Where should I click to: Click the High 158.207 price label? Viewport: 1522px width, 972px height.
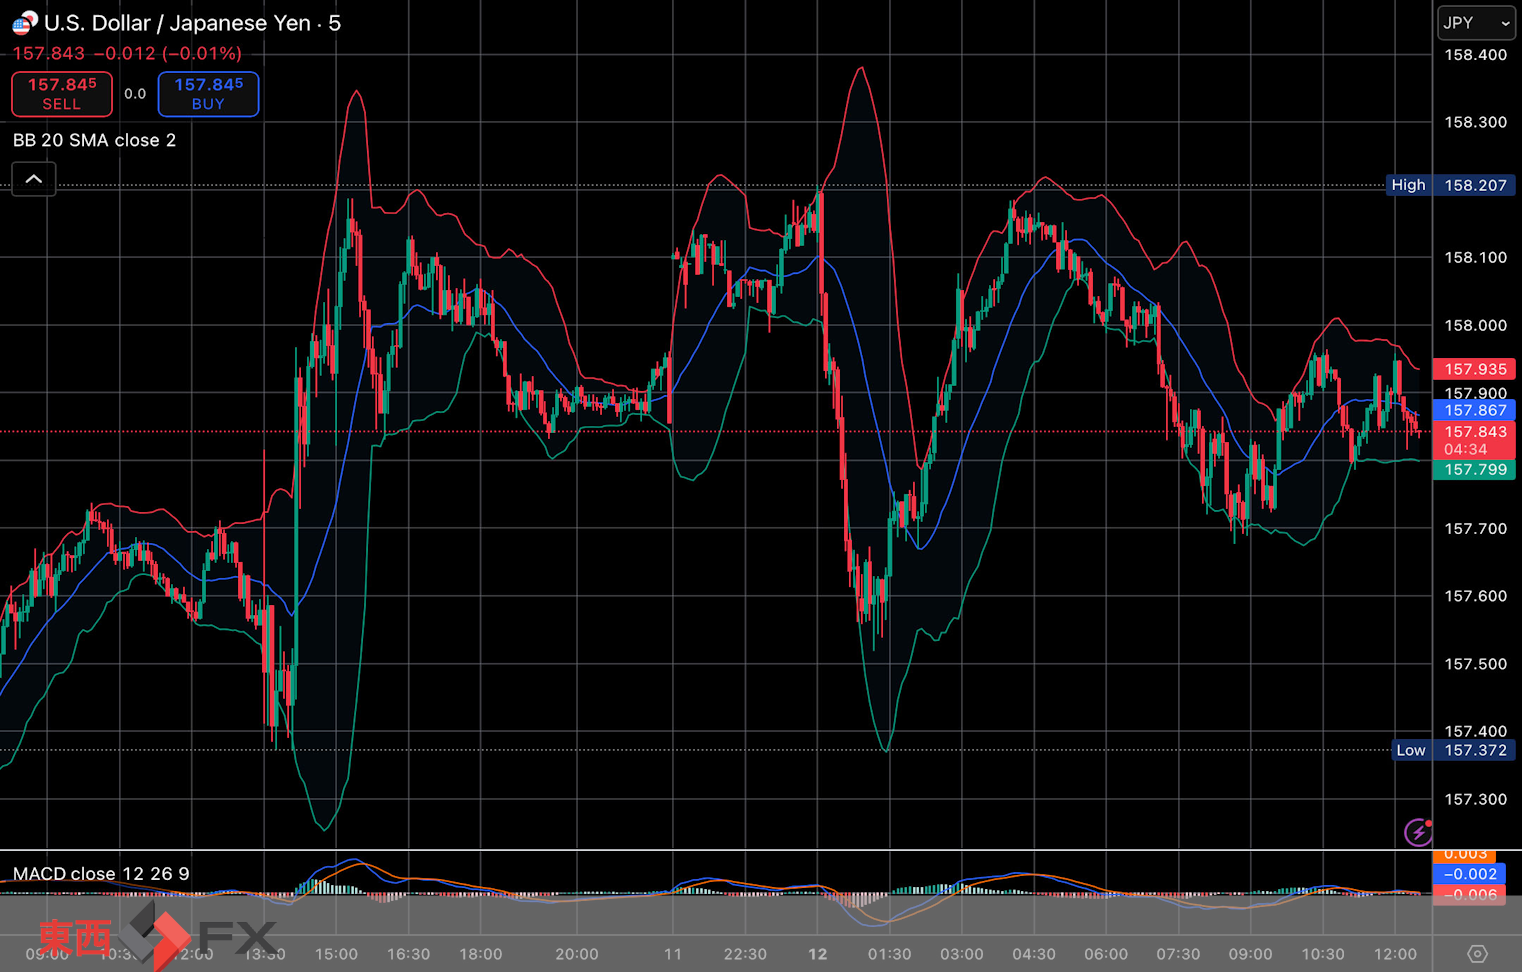point(1452,185)
